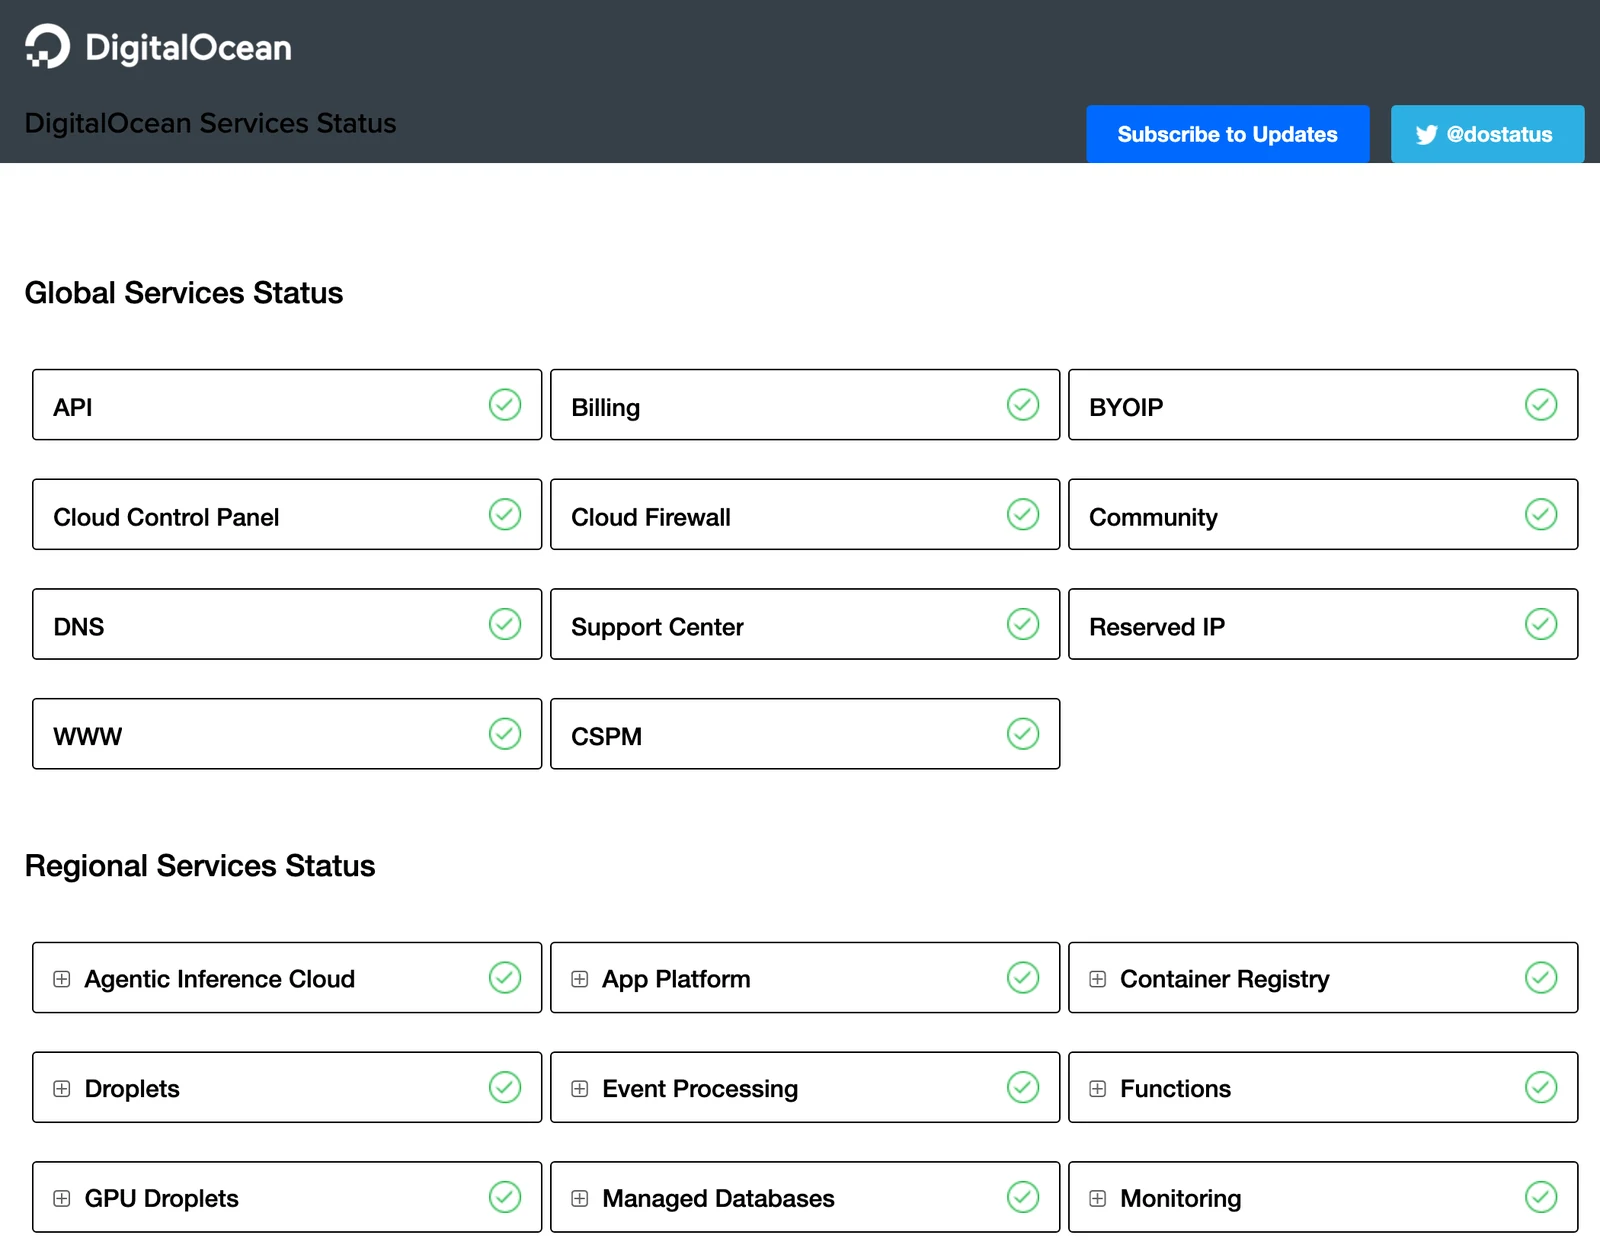Click the Billing status checkmark icon
The width and height of the screenshot is (1600, 1248).
tap(1023, 405)
